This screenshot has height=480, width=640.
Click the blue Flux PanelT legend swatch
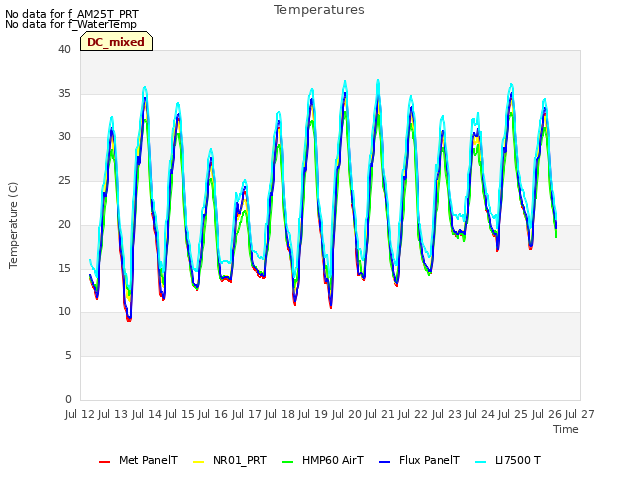385,462
